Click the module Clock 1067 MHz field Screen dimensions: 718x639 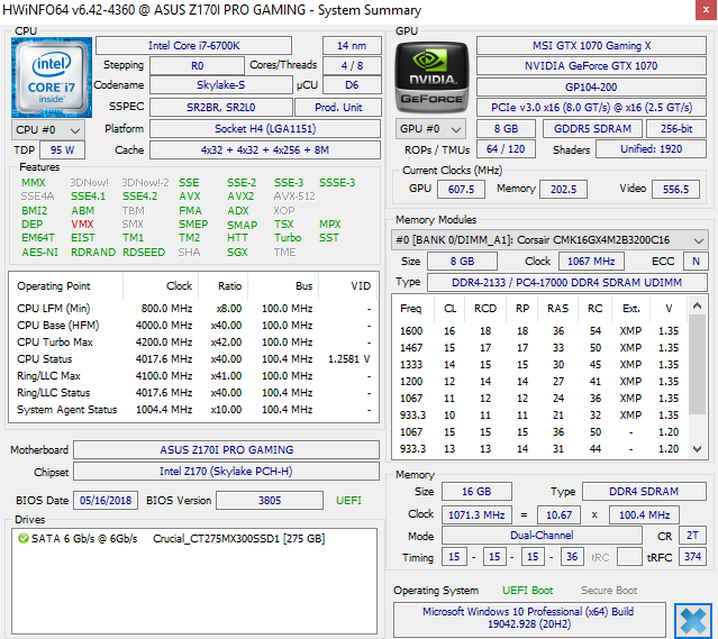pyautogui.click(x=591, y=261)
